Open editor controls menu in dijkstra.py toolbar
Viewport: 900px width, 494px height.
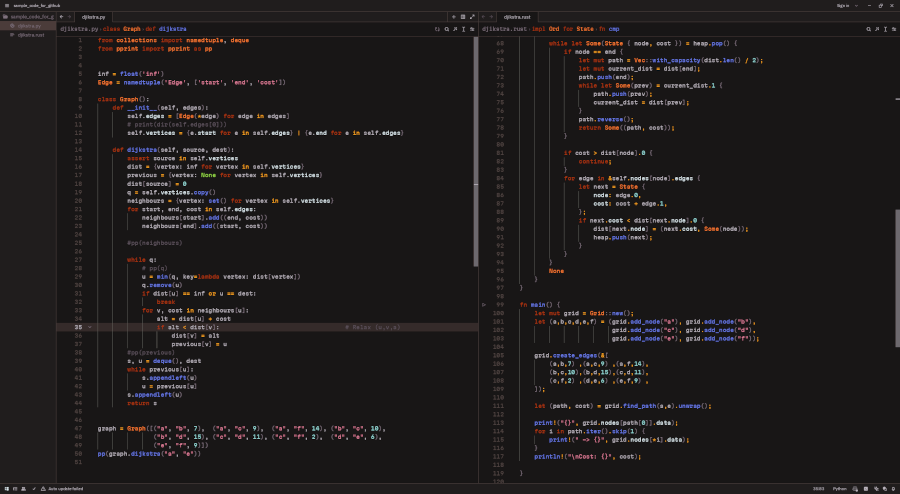point(472,29)
